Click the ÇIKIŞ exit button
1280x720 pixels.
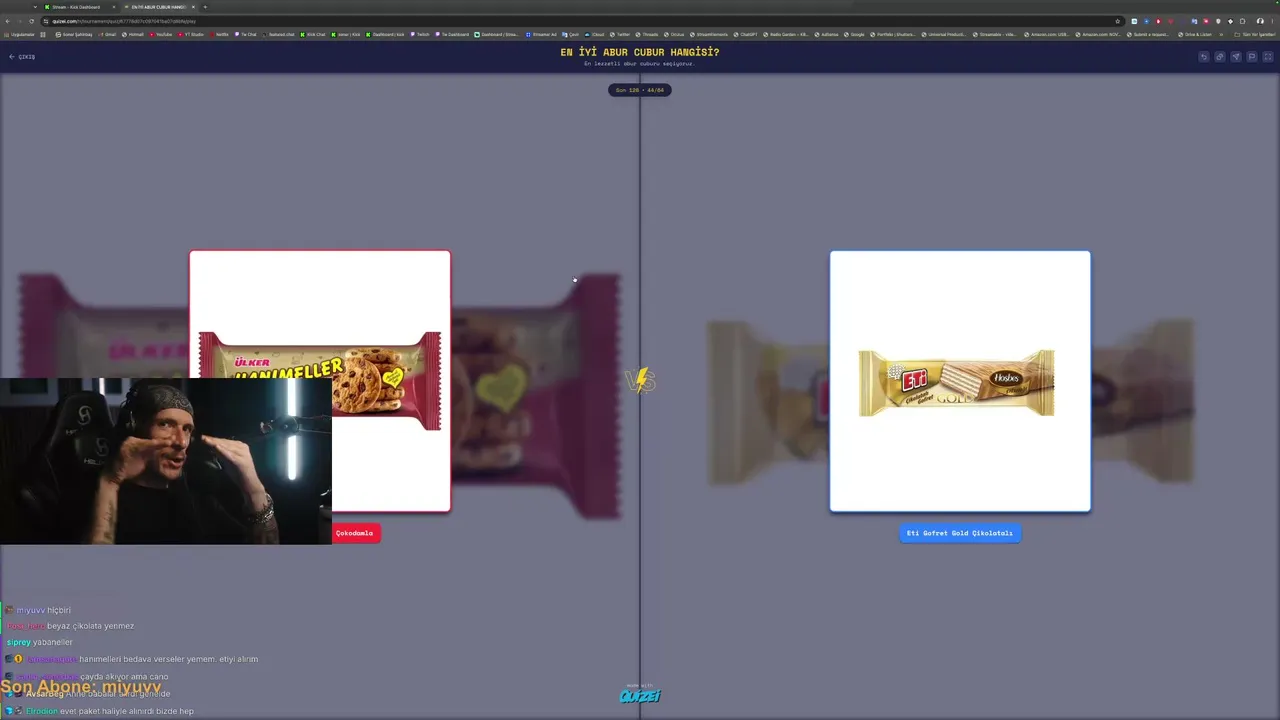22,57
